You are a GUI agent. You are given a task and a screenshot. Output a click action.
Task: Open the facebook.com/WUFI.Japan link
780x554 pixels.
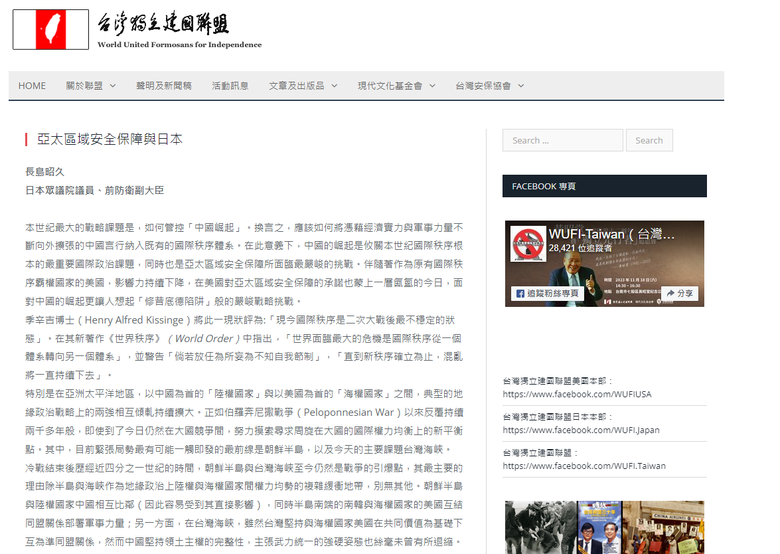[581, 430]
